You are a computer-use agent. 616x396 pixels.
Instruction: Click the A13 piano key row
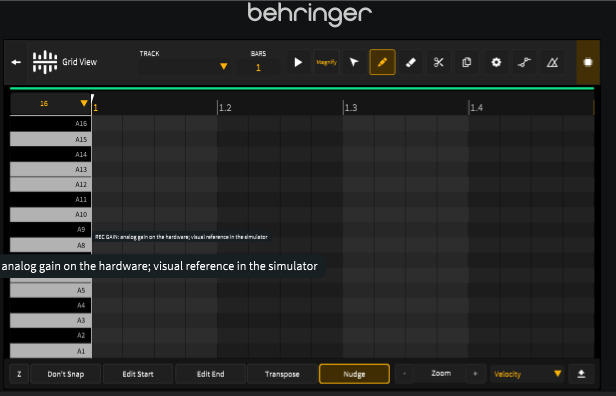coord(50,169)
